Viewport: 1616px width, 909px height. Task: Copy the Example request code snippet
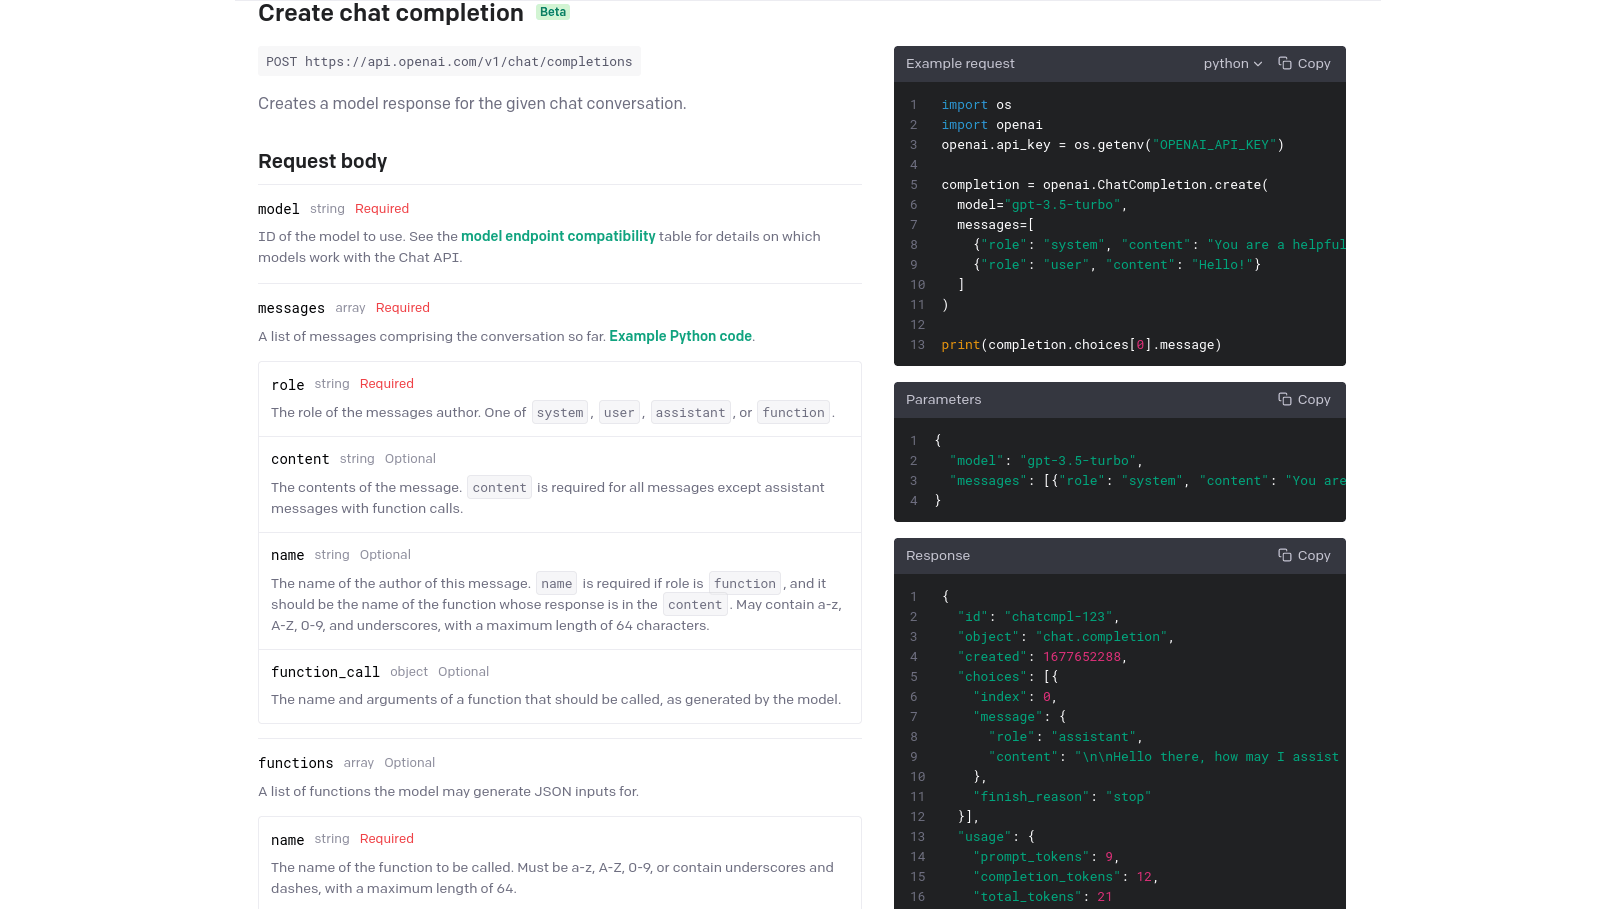[x=1304, y=63]
